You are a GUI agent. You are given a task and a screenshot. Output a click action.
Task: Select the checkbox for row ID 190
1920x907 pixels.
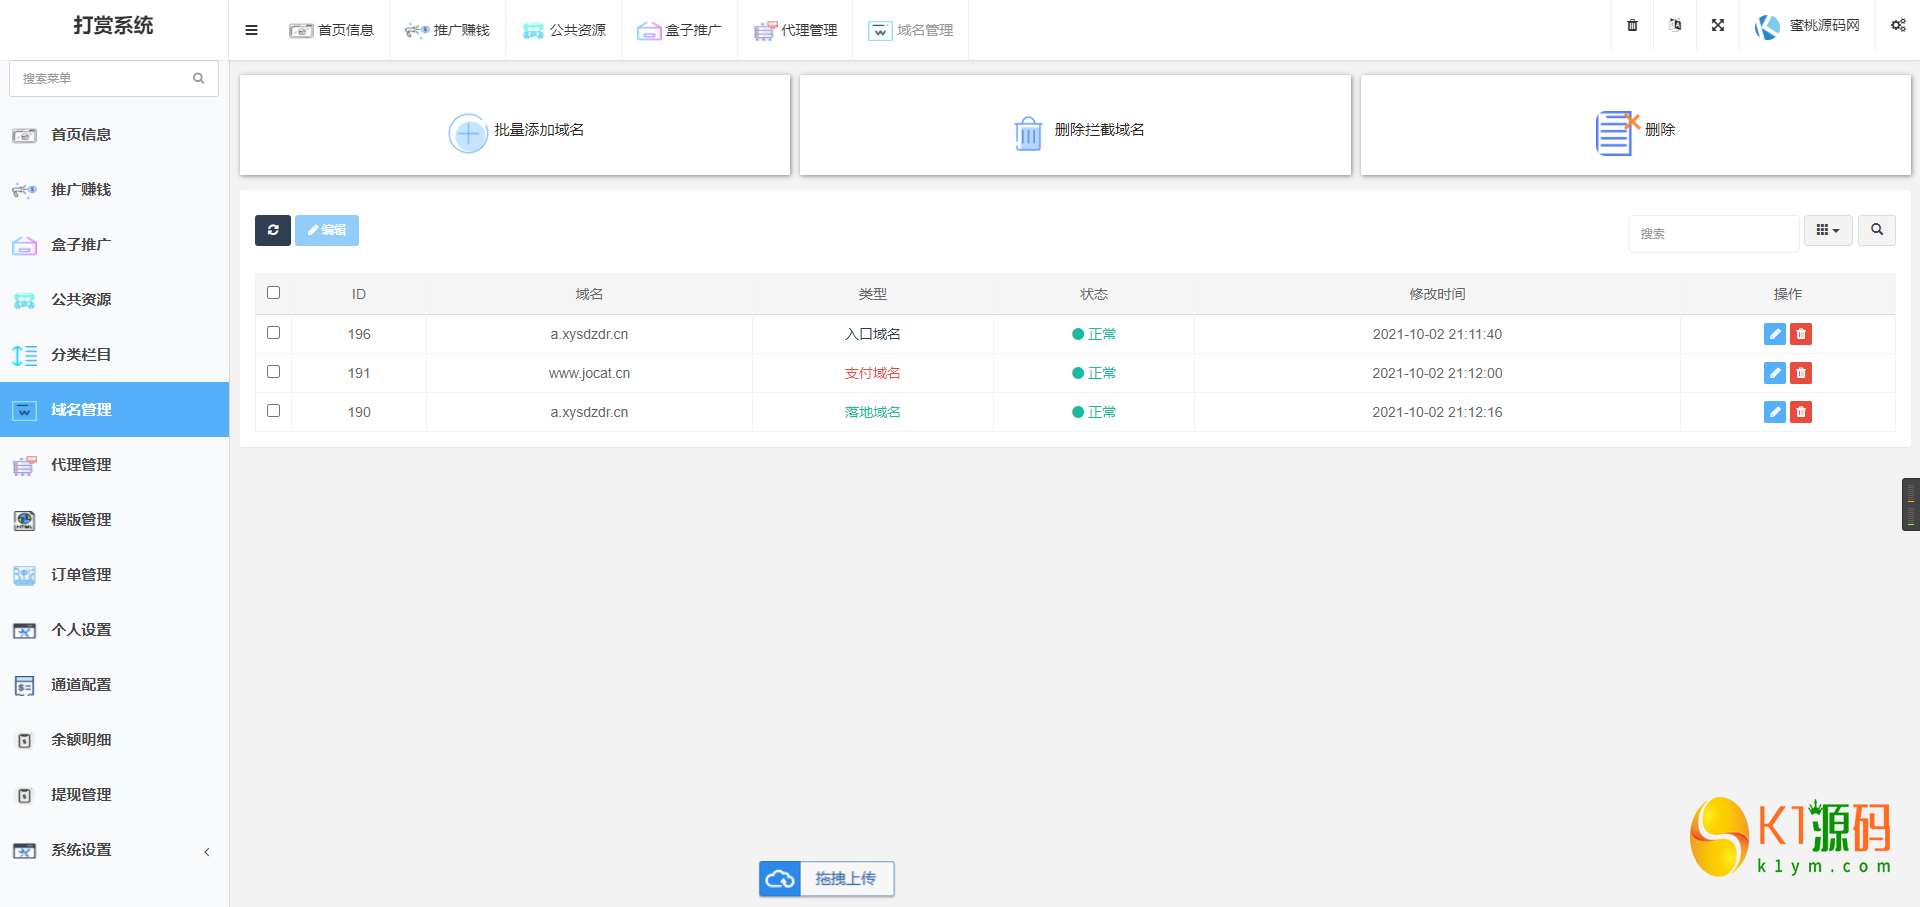(x=273, y=411)
